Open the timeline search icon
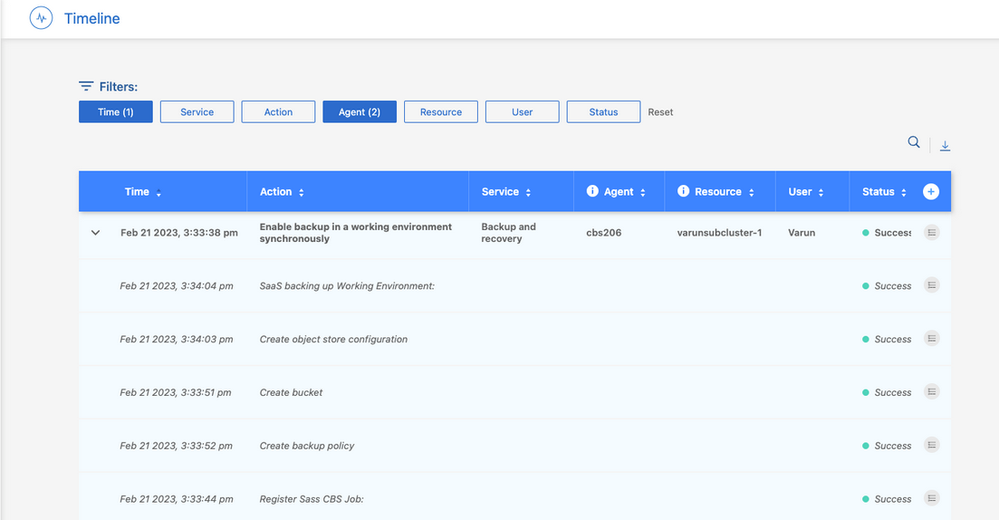The height and width of the screenshot is (520, 999). point(913,143)
